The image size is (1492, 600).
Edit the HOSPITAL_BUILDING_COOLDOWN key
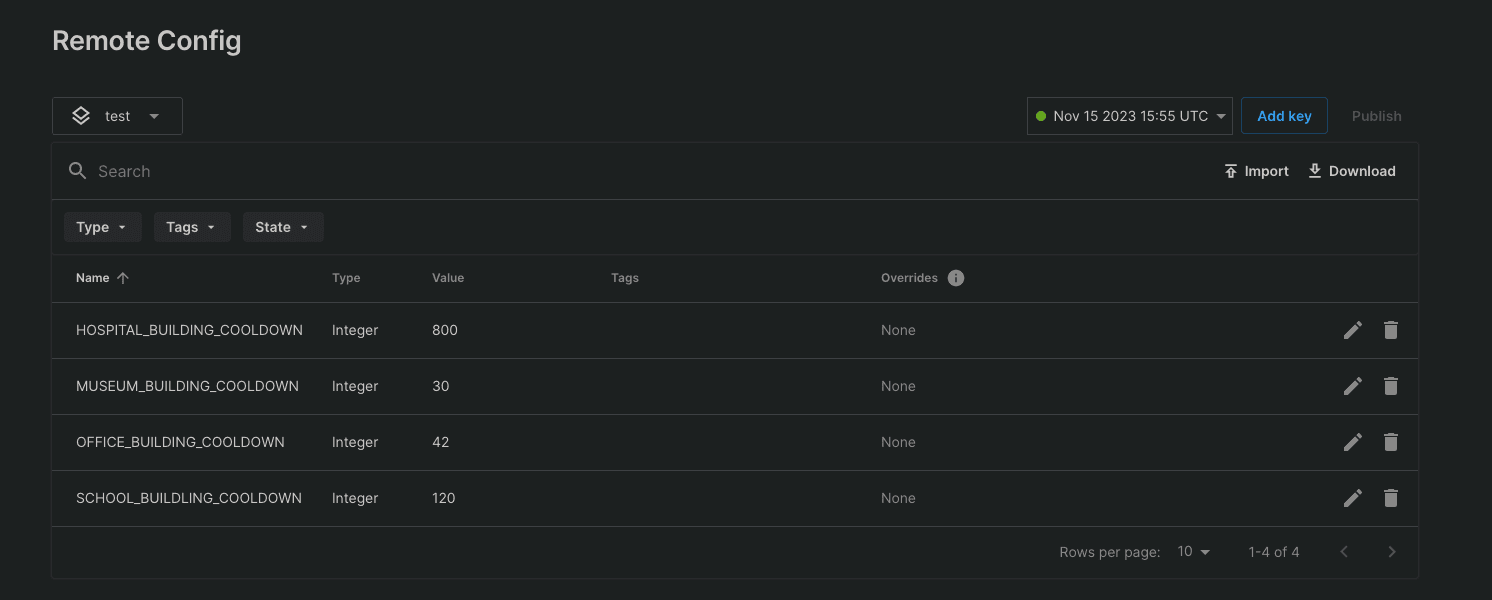(1353, 330)
